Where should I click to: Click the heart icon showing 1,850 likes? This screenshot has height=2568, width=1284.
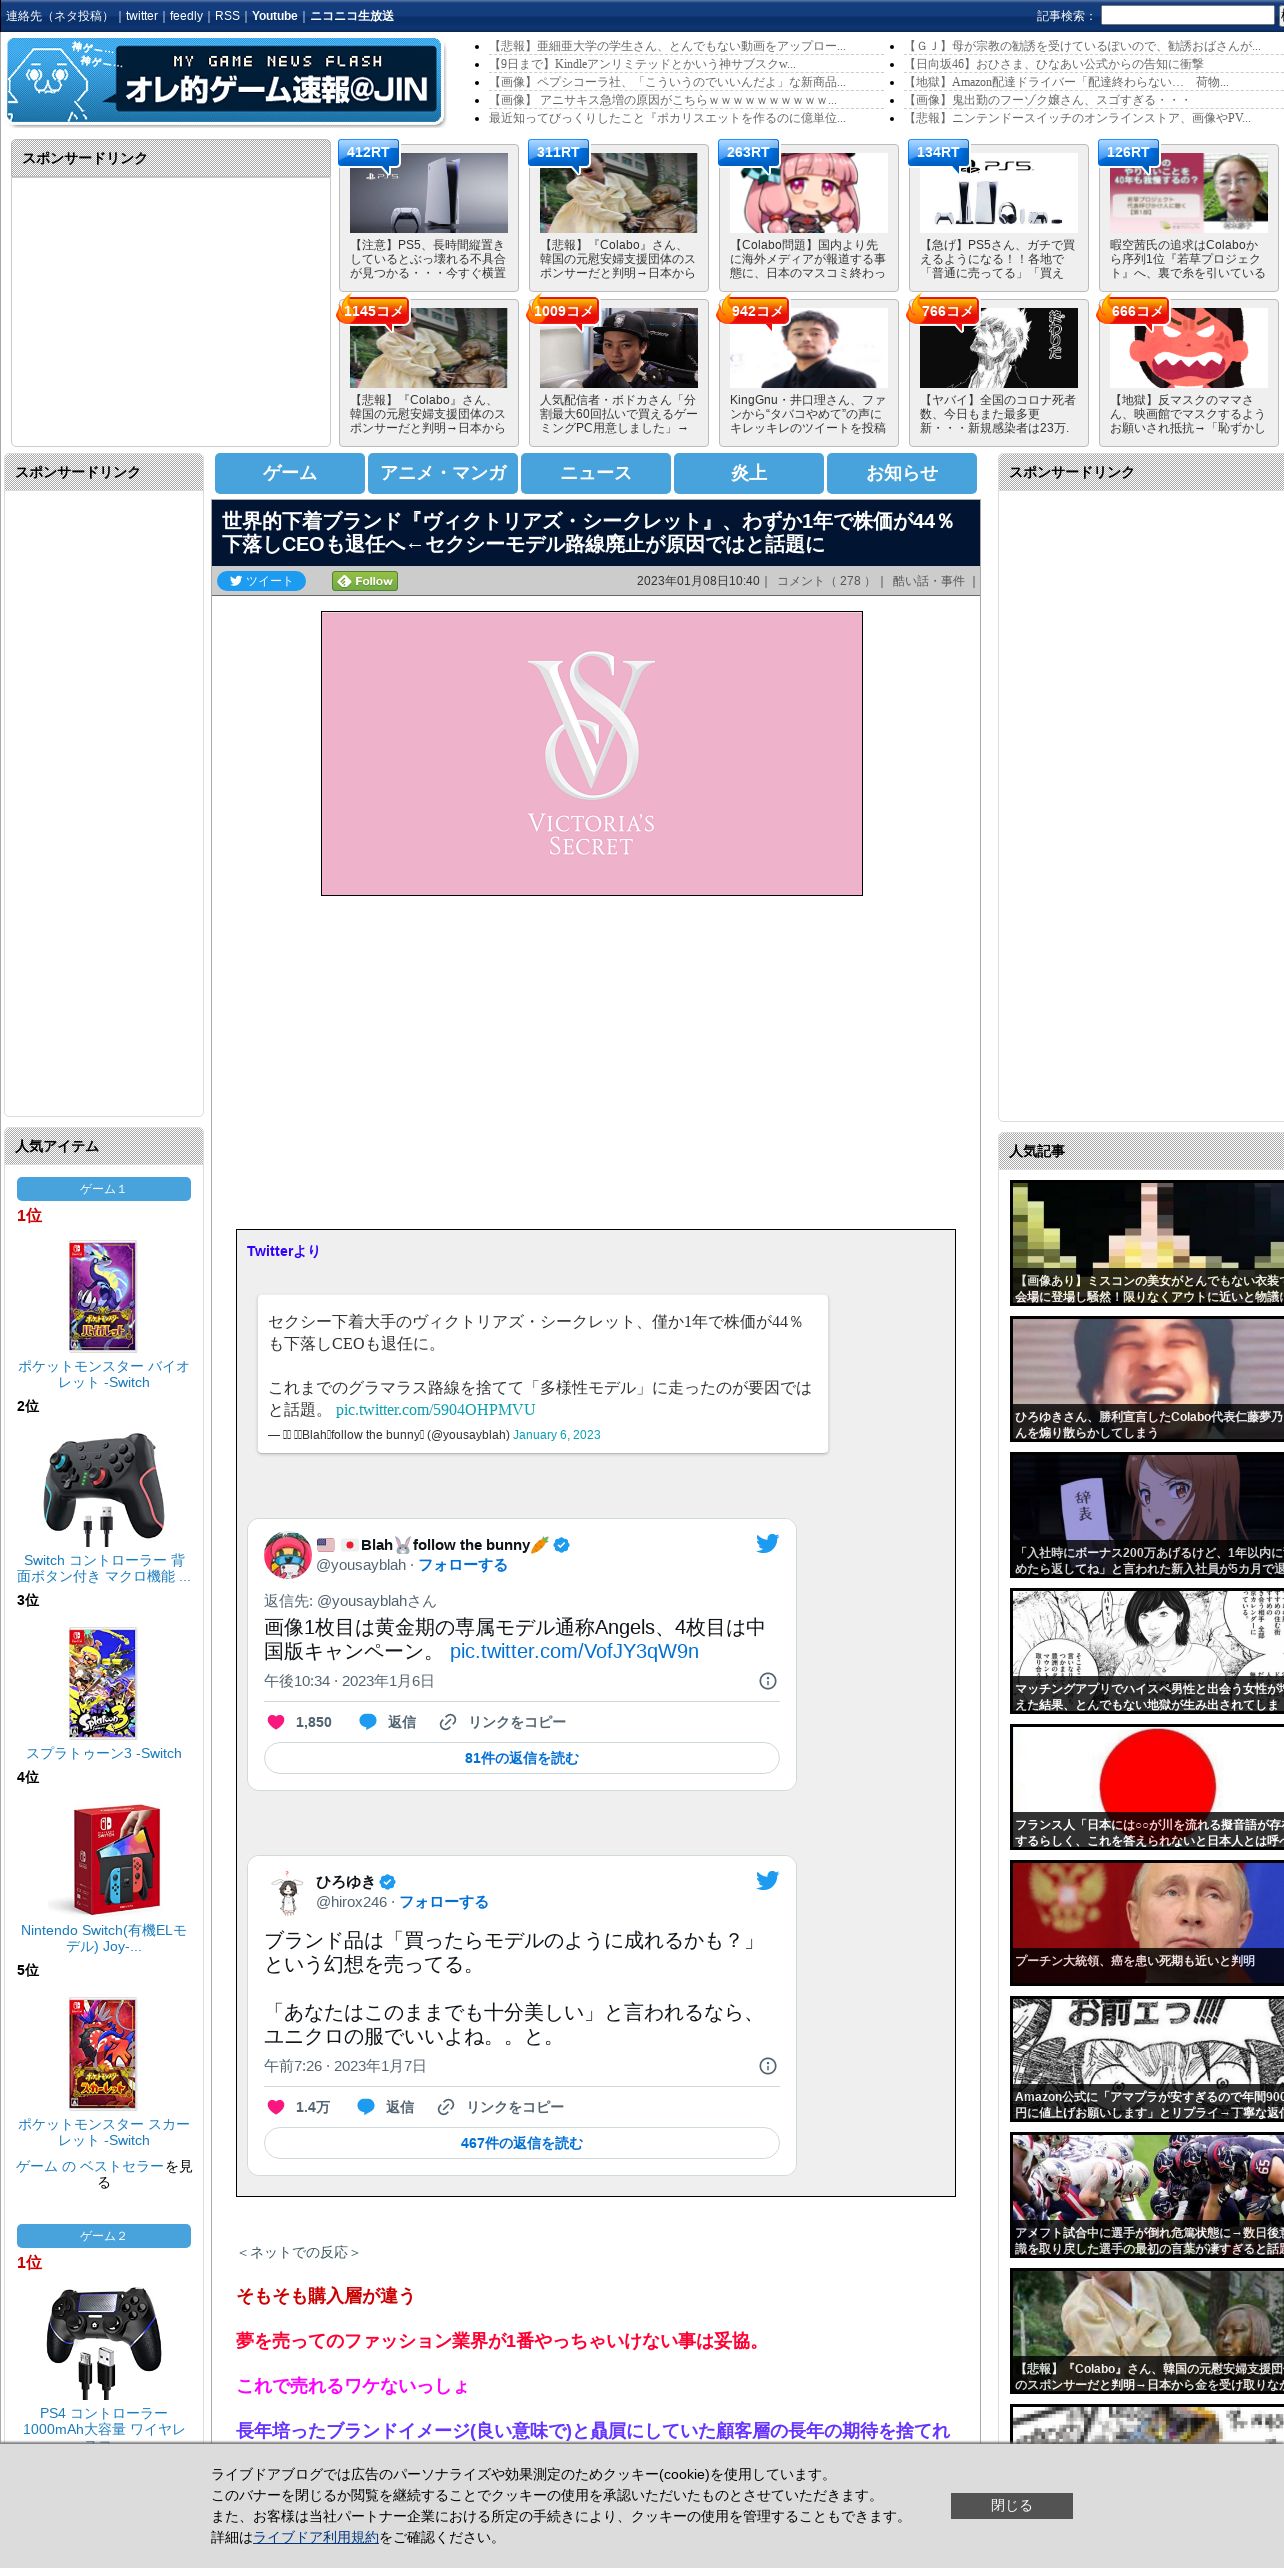click(276, 1722)
